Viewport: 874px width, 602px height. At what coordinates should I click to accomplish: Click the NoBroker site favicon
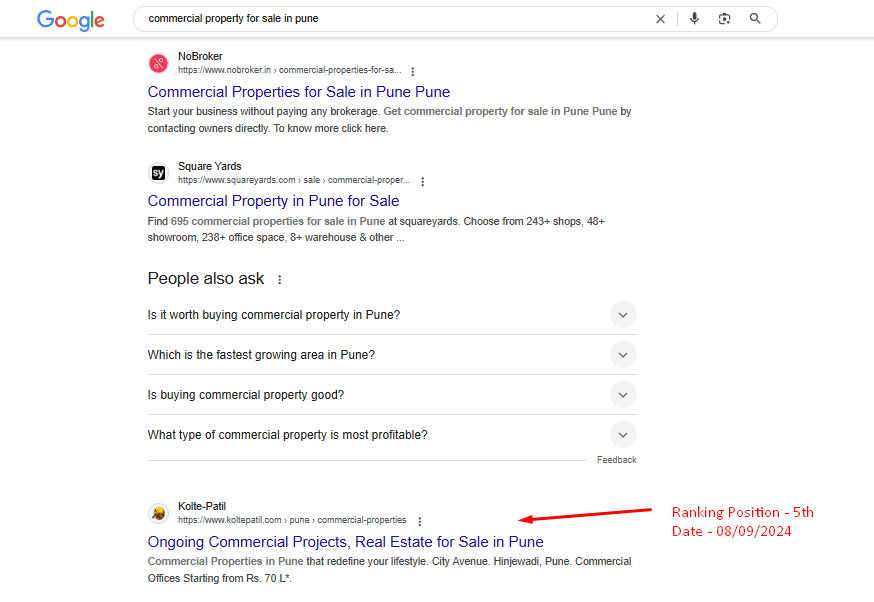tap(158, 64)
